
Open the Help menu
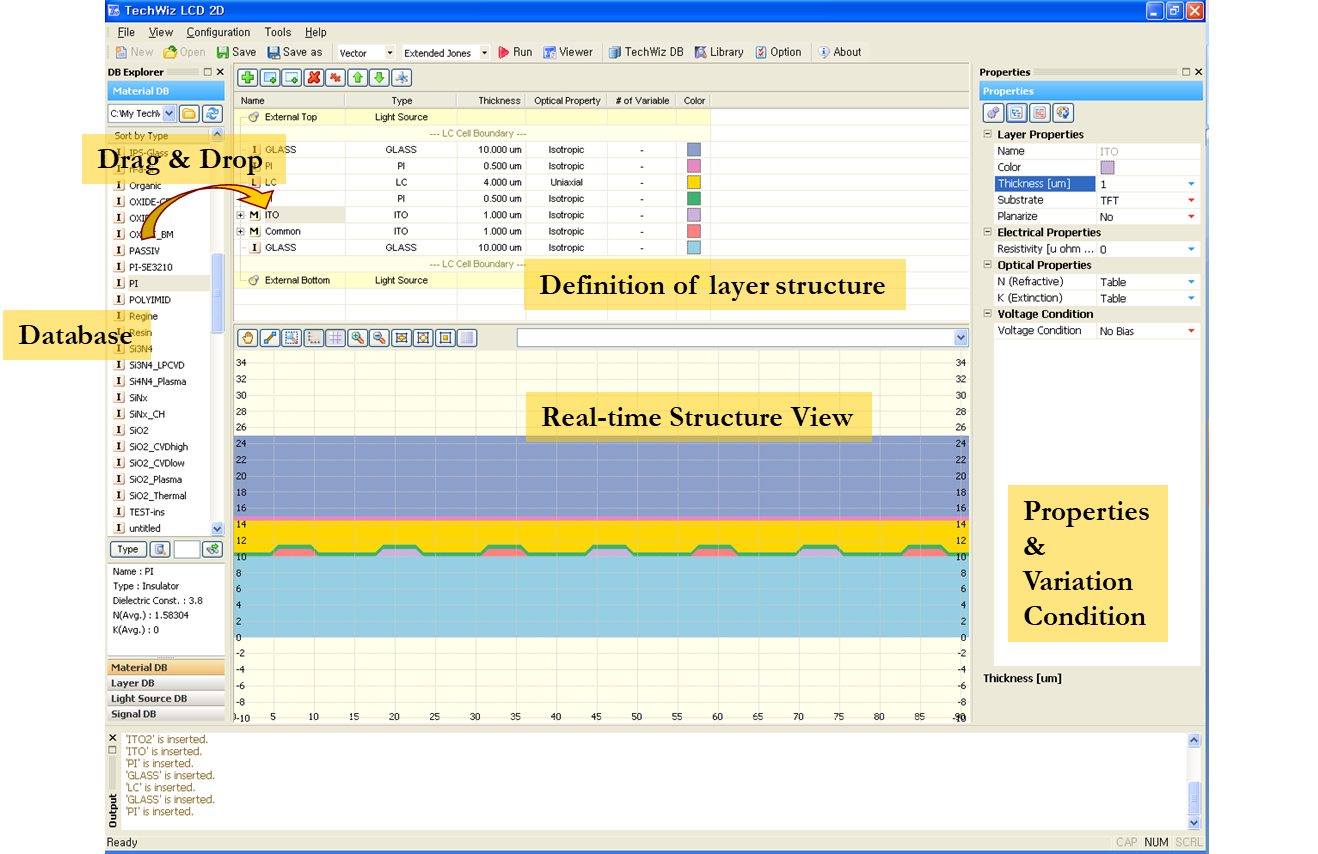pos(316,32)
